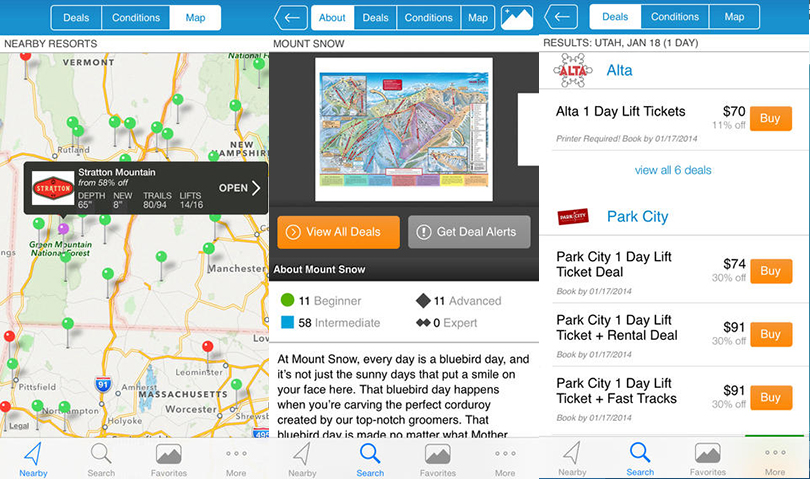Select the purple Stratton map pin
The image size is (810, 479).
(x=63, y=228)
